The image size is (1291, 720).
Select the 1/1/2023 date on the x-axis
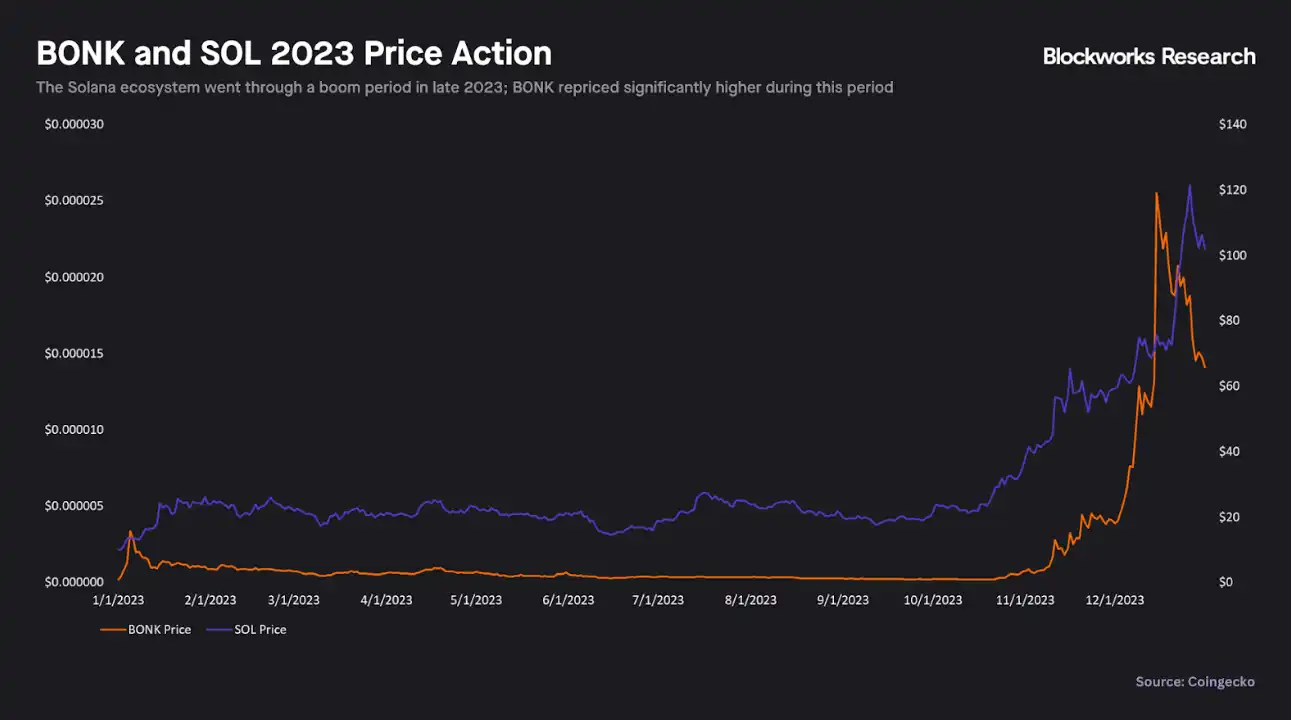(117, 600)
